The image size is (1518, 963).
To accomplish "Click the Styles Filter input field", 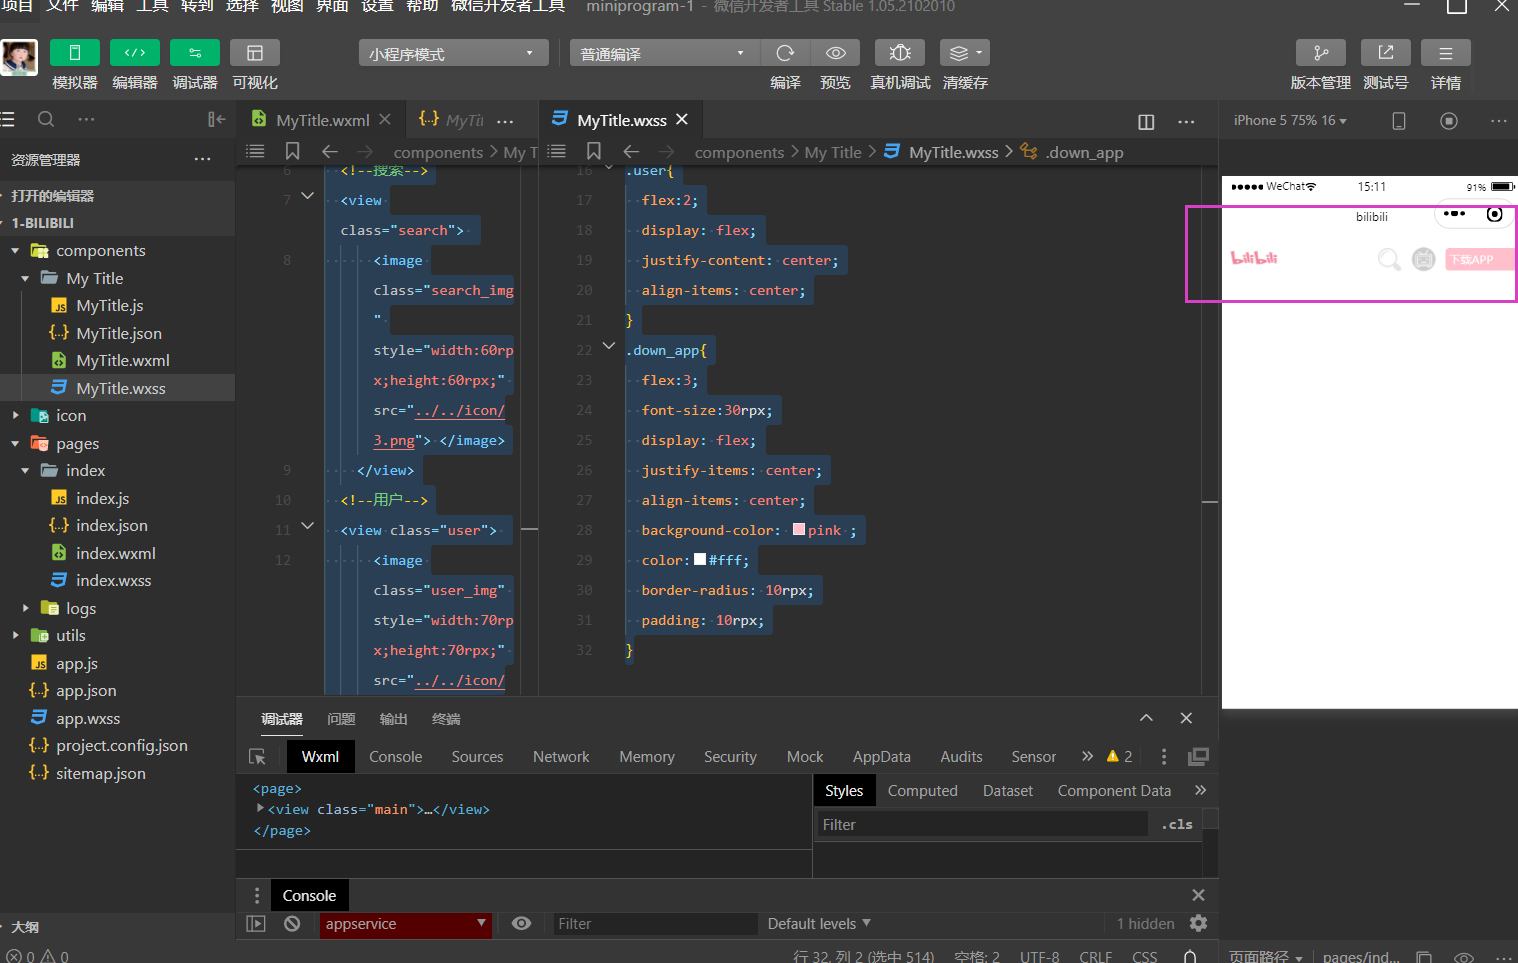I will 981,824.
